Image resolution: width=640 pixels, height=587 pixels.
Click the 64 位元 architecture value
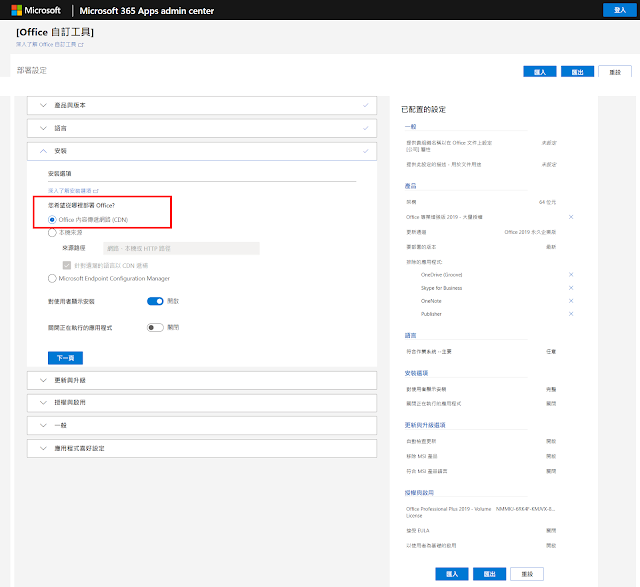[x=547, y=202]
